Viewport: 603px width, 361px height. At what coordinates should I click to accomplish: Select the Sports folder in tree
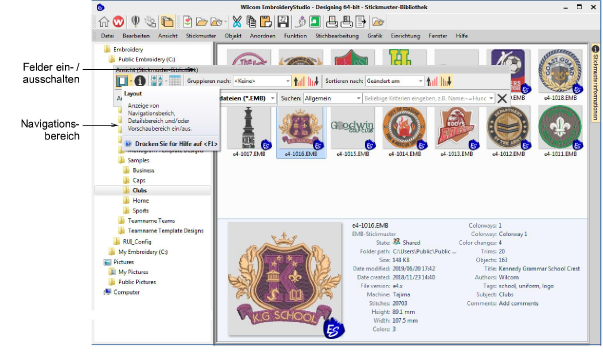(140, 211)
